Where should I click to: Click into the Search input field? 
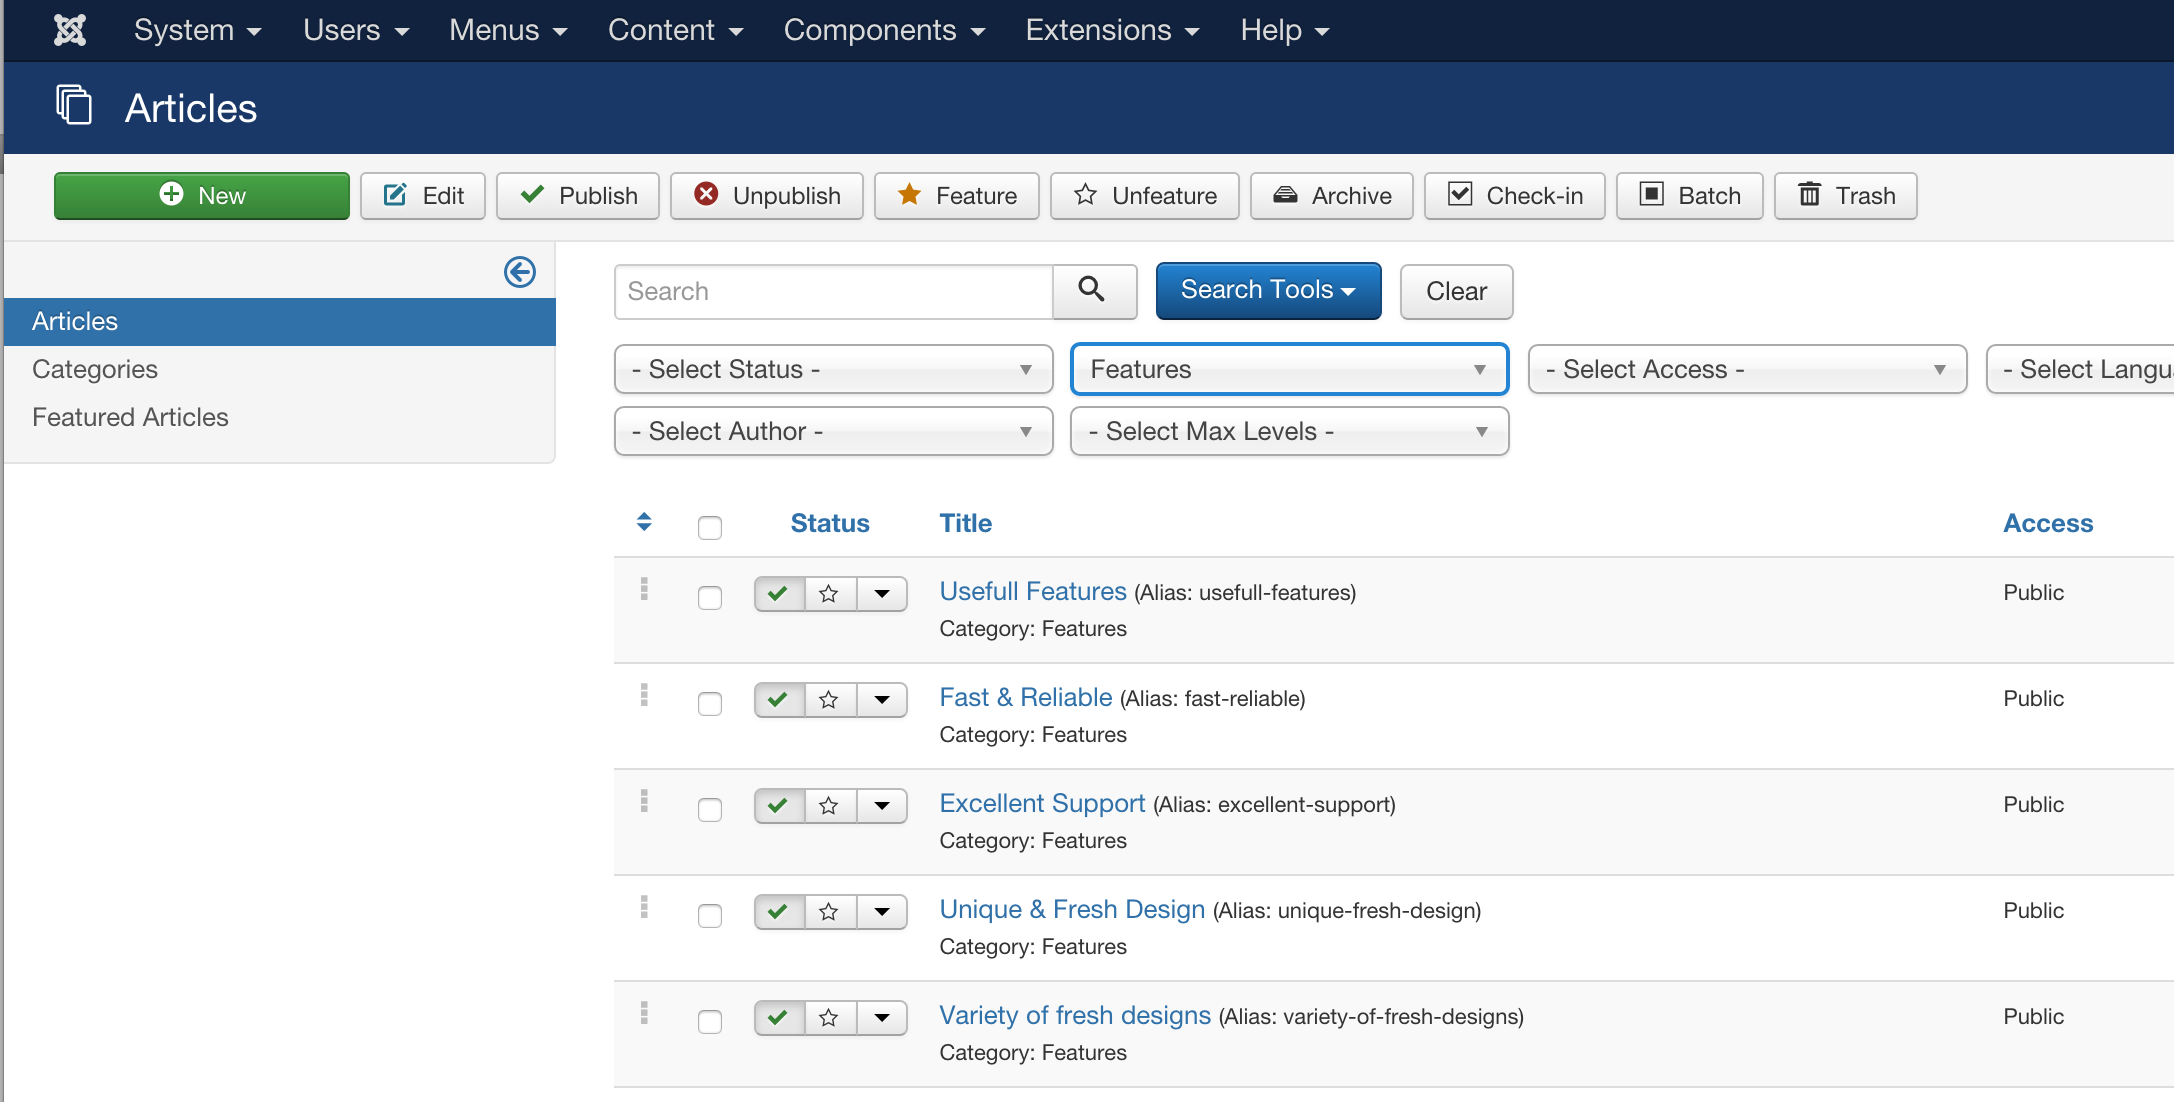pyautogui.click(x=834, y=292)
